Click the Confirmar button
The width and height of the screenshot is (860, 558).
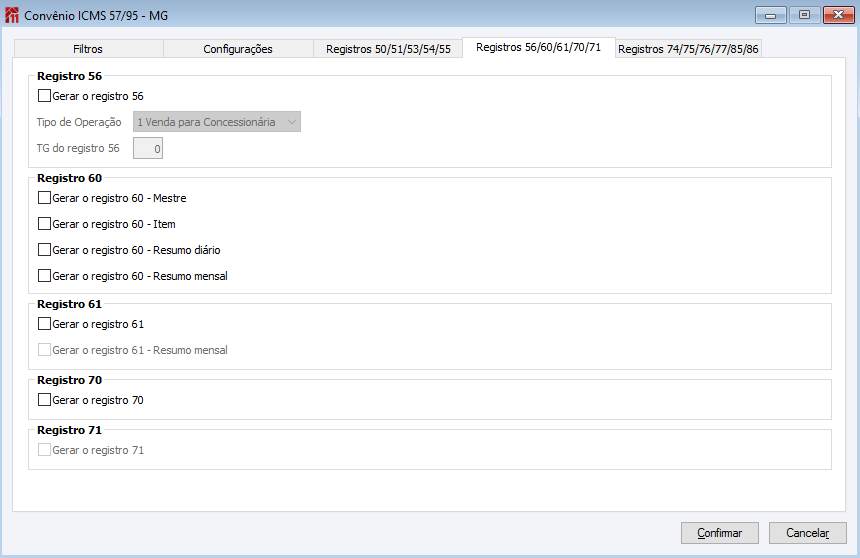click(720, 533)
